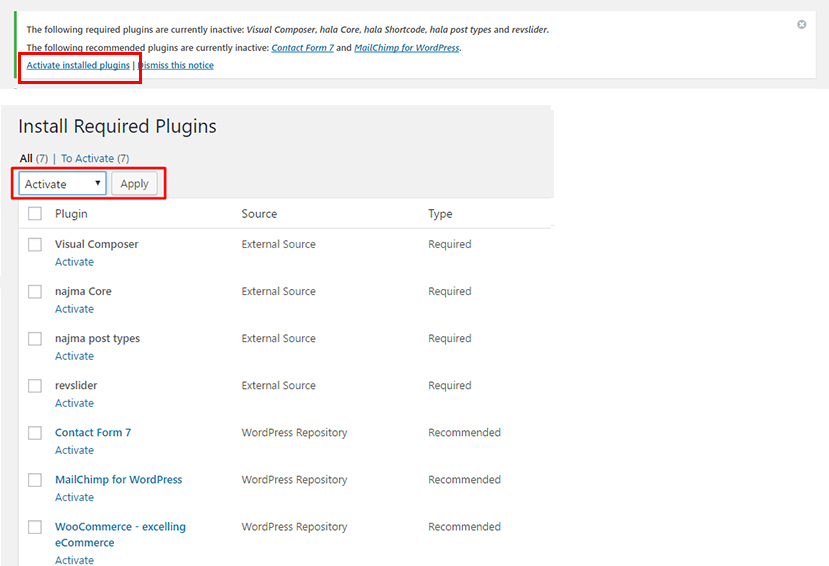Screen dimensions: 829x566
Task: Check the WooCommerce checkbox
Action: tap(35, 527)
